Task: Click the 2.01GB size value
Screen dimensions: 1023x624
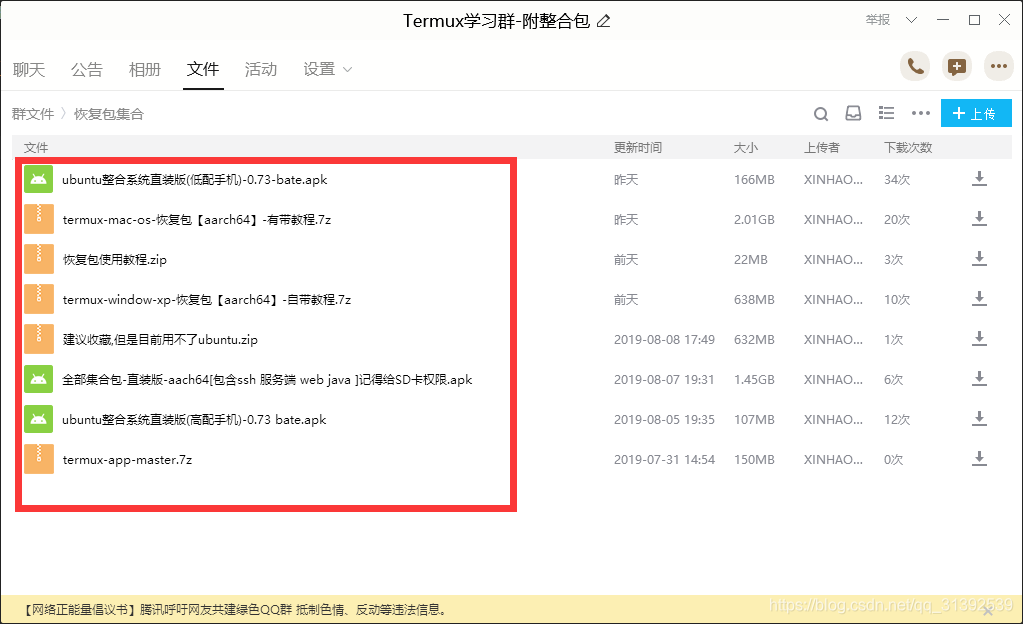Action: pos(754,220)
